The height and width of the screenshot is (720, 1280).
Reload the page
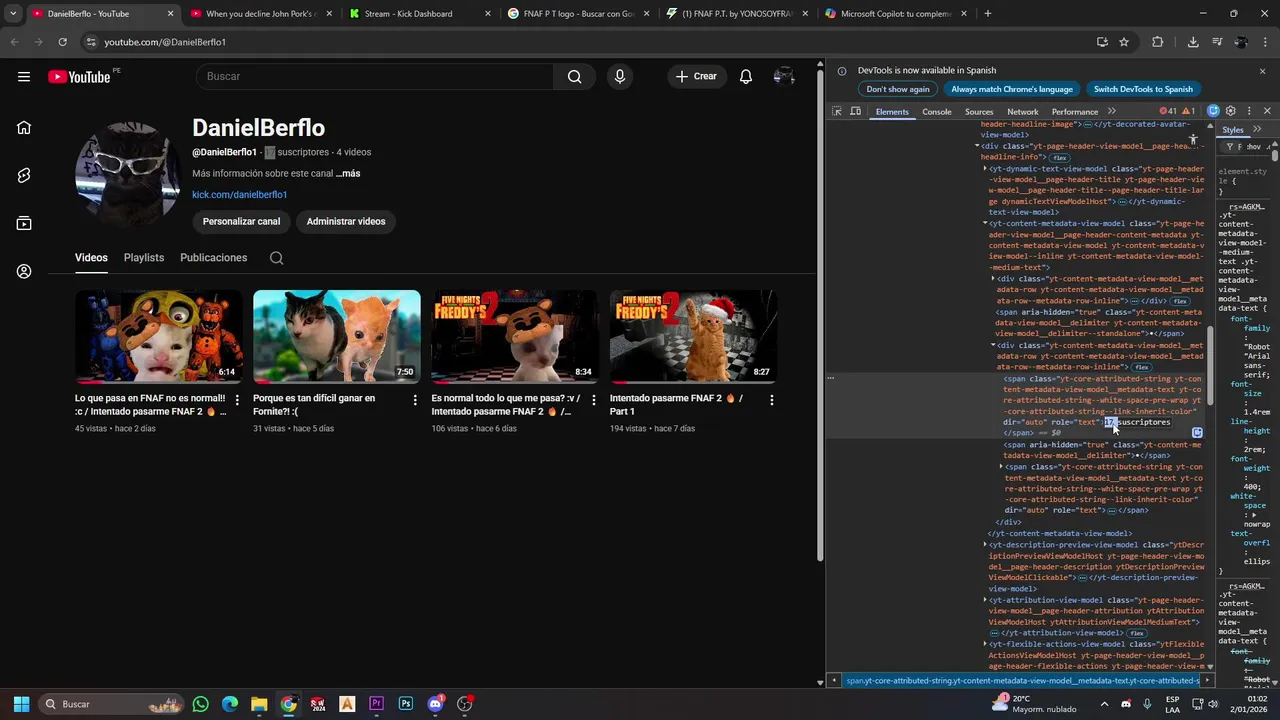click(63, 42)
